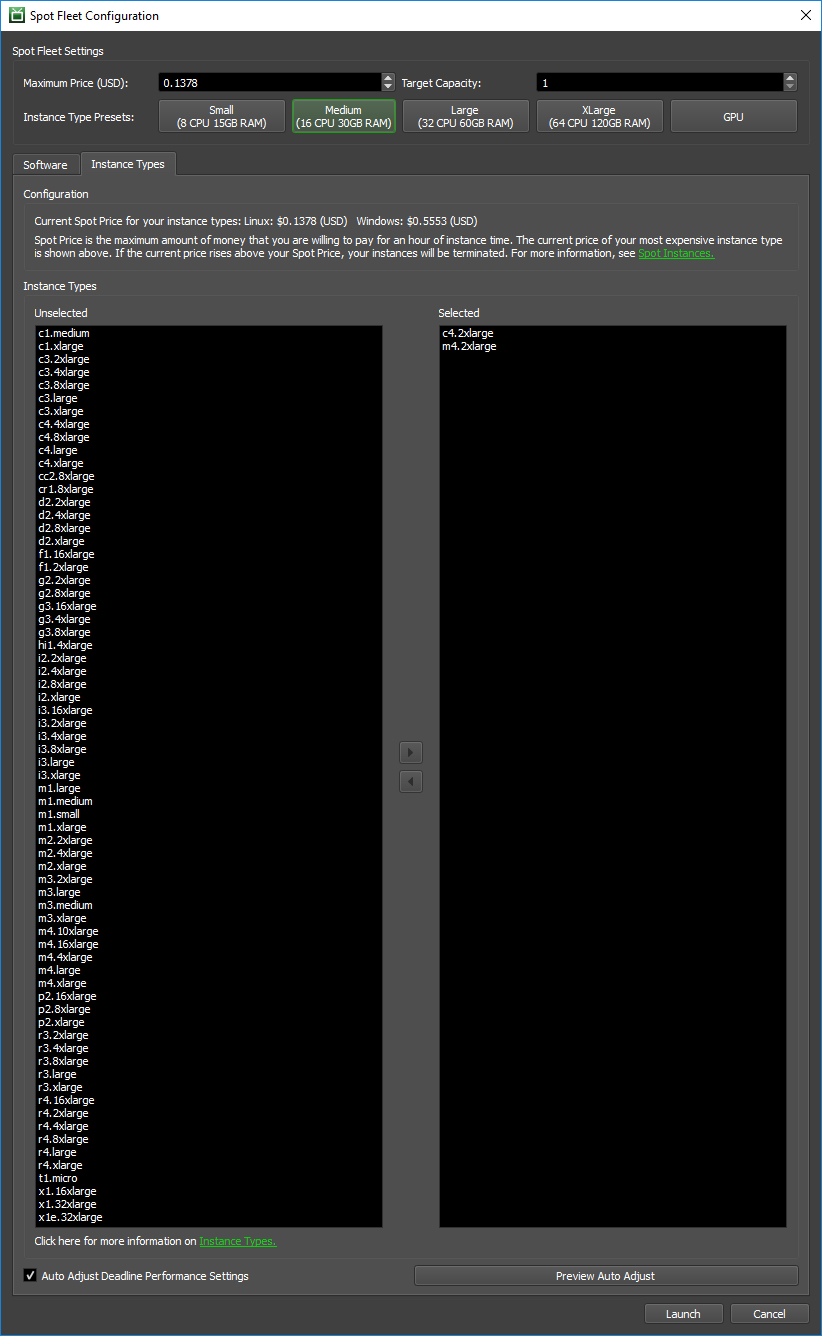The image size is (822, 1336).
Task: Select m4.10xlarge instance type
Action: pos(209,931)
